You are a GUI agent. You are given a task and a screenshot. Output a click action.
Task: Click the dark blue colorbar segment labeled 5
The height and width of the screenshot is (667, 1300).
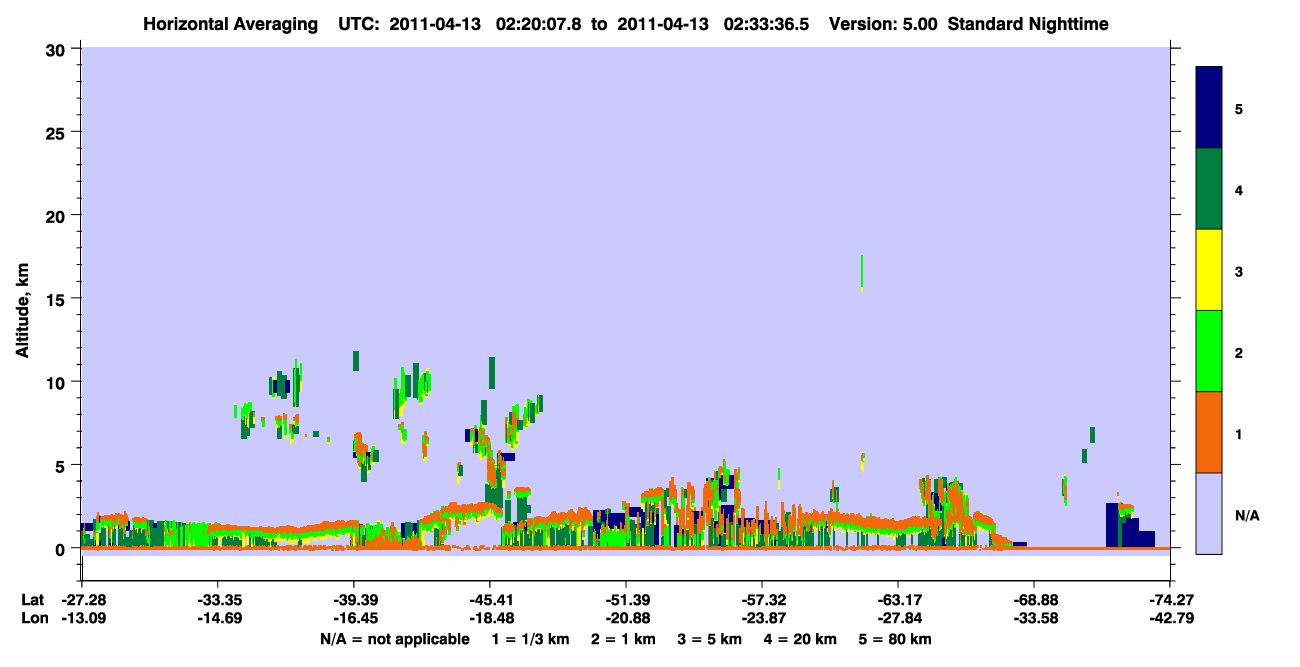(x=1209, y=107)
